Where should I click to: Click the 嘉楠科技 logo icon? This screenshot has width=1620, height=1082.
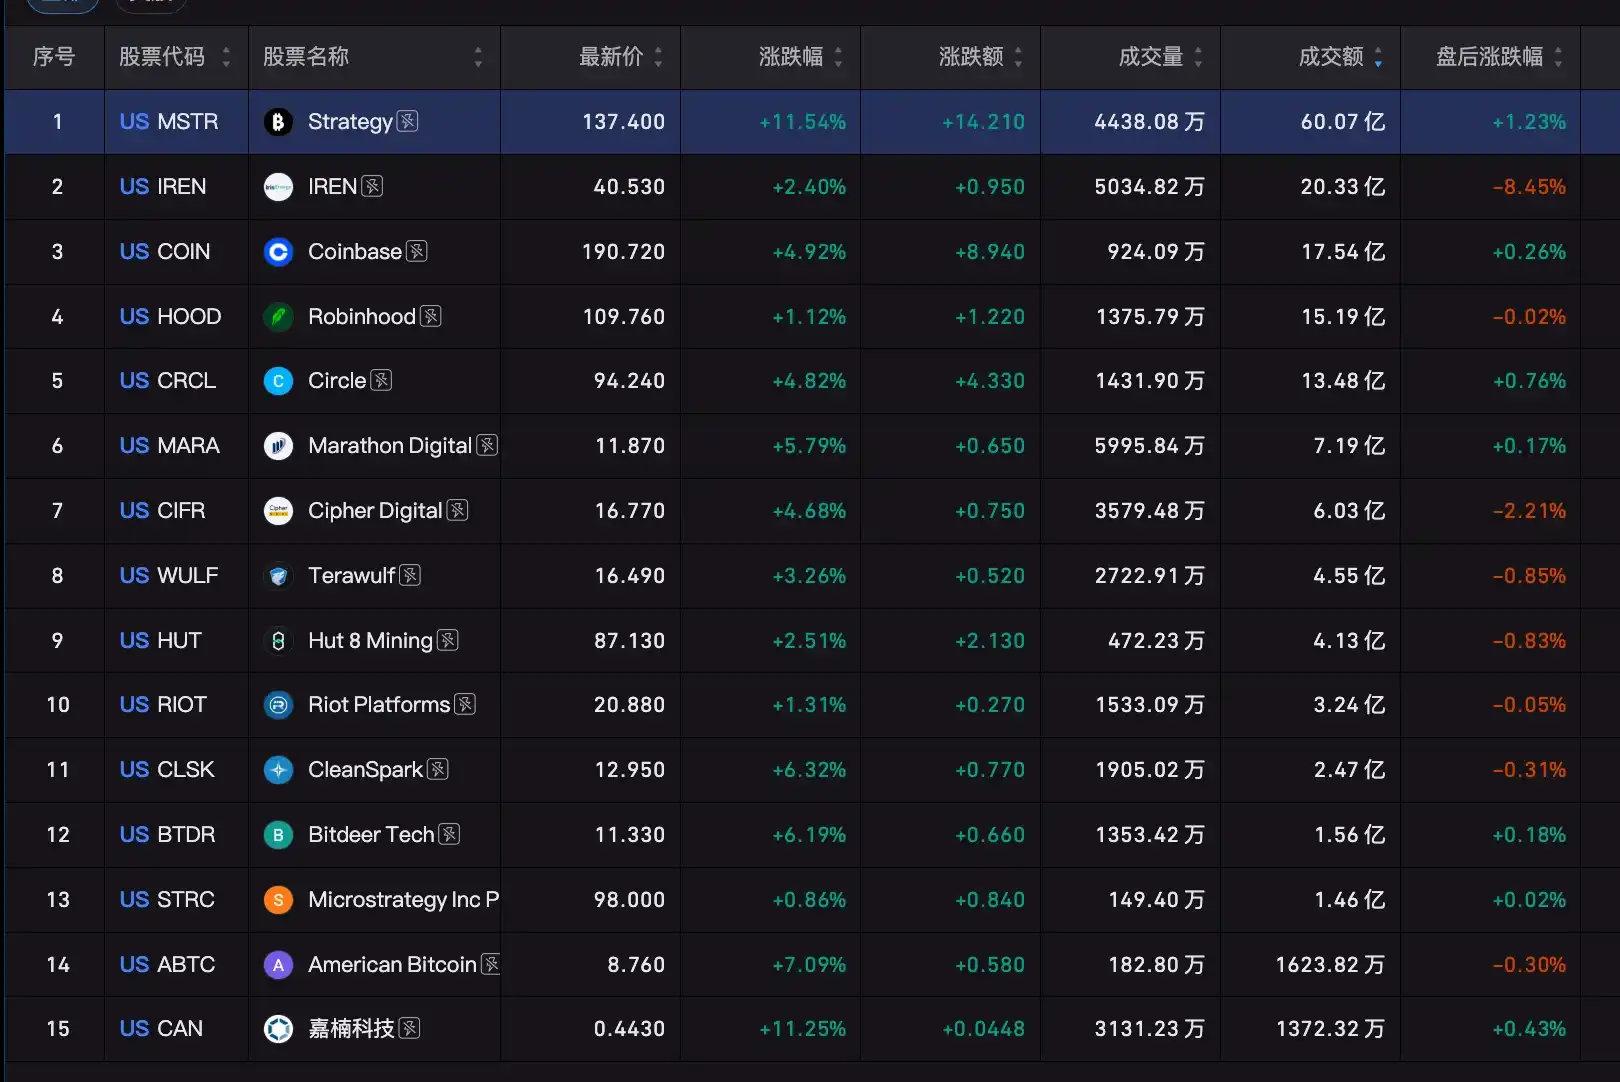tap(278, 1029)
